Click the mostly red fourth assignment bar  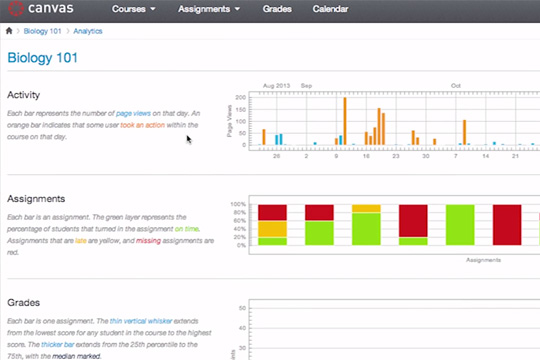[x=413, y=225]
